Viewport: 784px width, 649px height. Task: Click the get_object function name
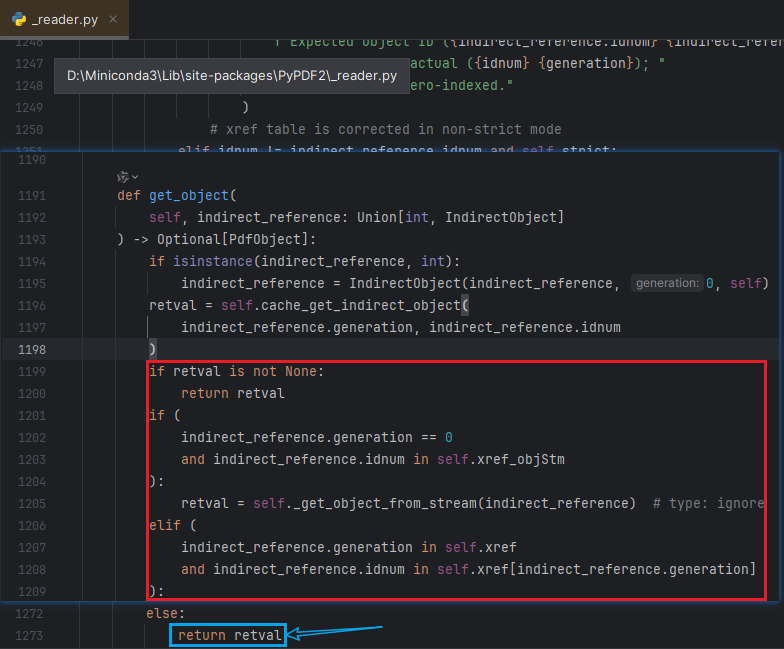tap(188, 196)
